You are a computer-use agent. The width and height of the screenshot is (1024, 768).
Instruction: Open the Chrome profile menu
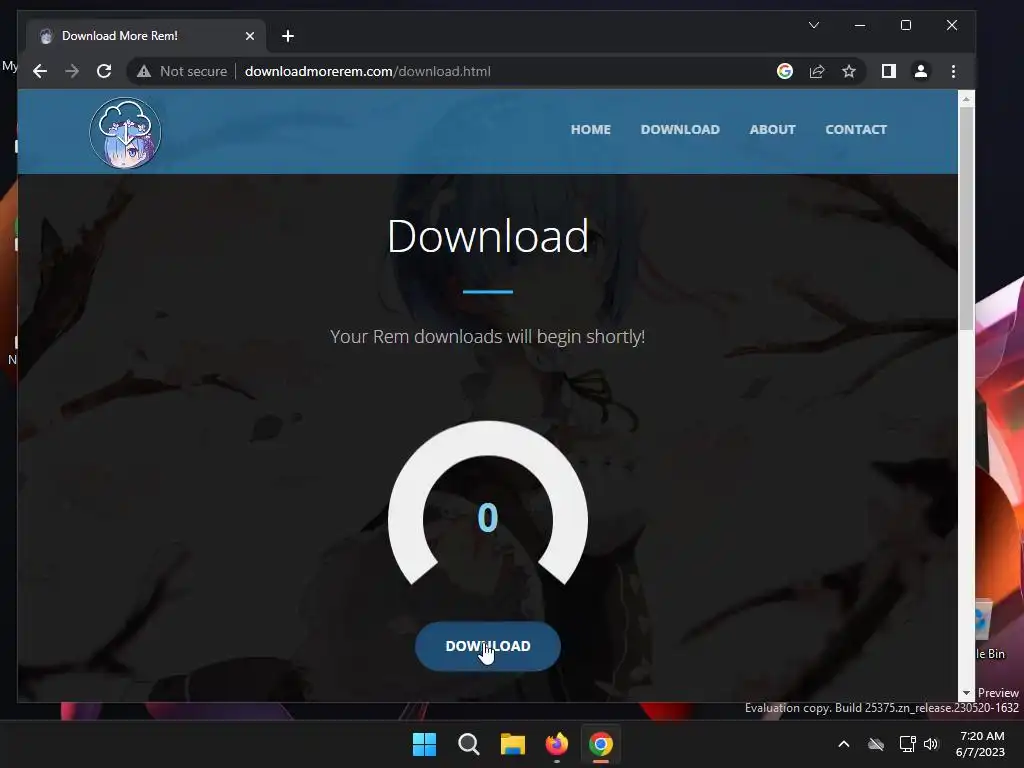point(921,71)
